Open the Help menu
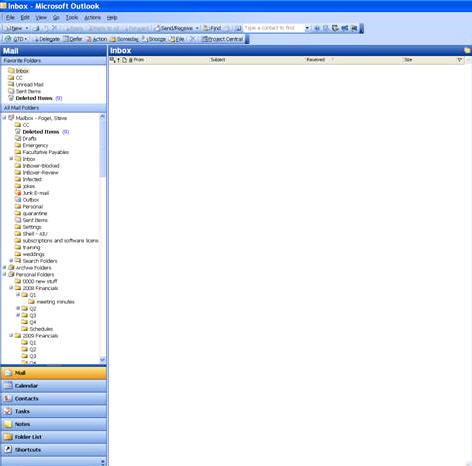The image size is (472, 466). (x=112, y=17)
